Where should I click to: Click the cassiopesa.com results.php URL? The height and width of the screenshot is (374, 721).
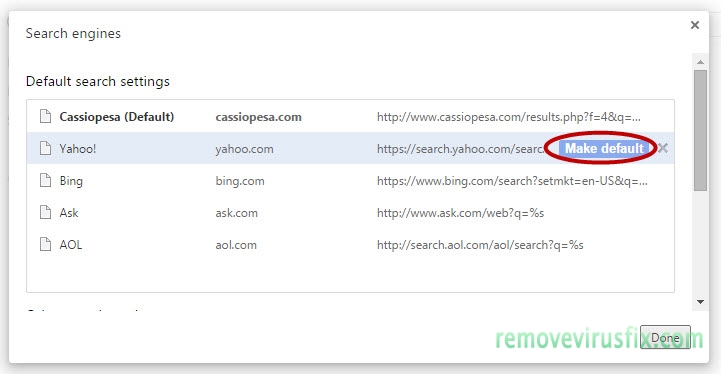click(509, 117)
